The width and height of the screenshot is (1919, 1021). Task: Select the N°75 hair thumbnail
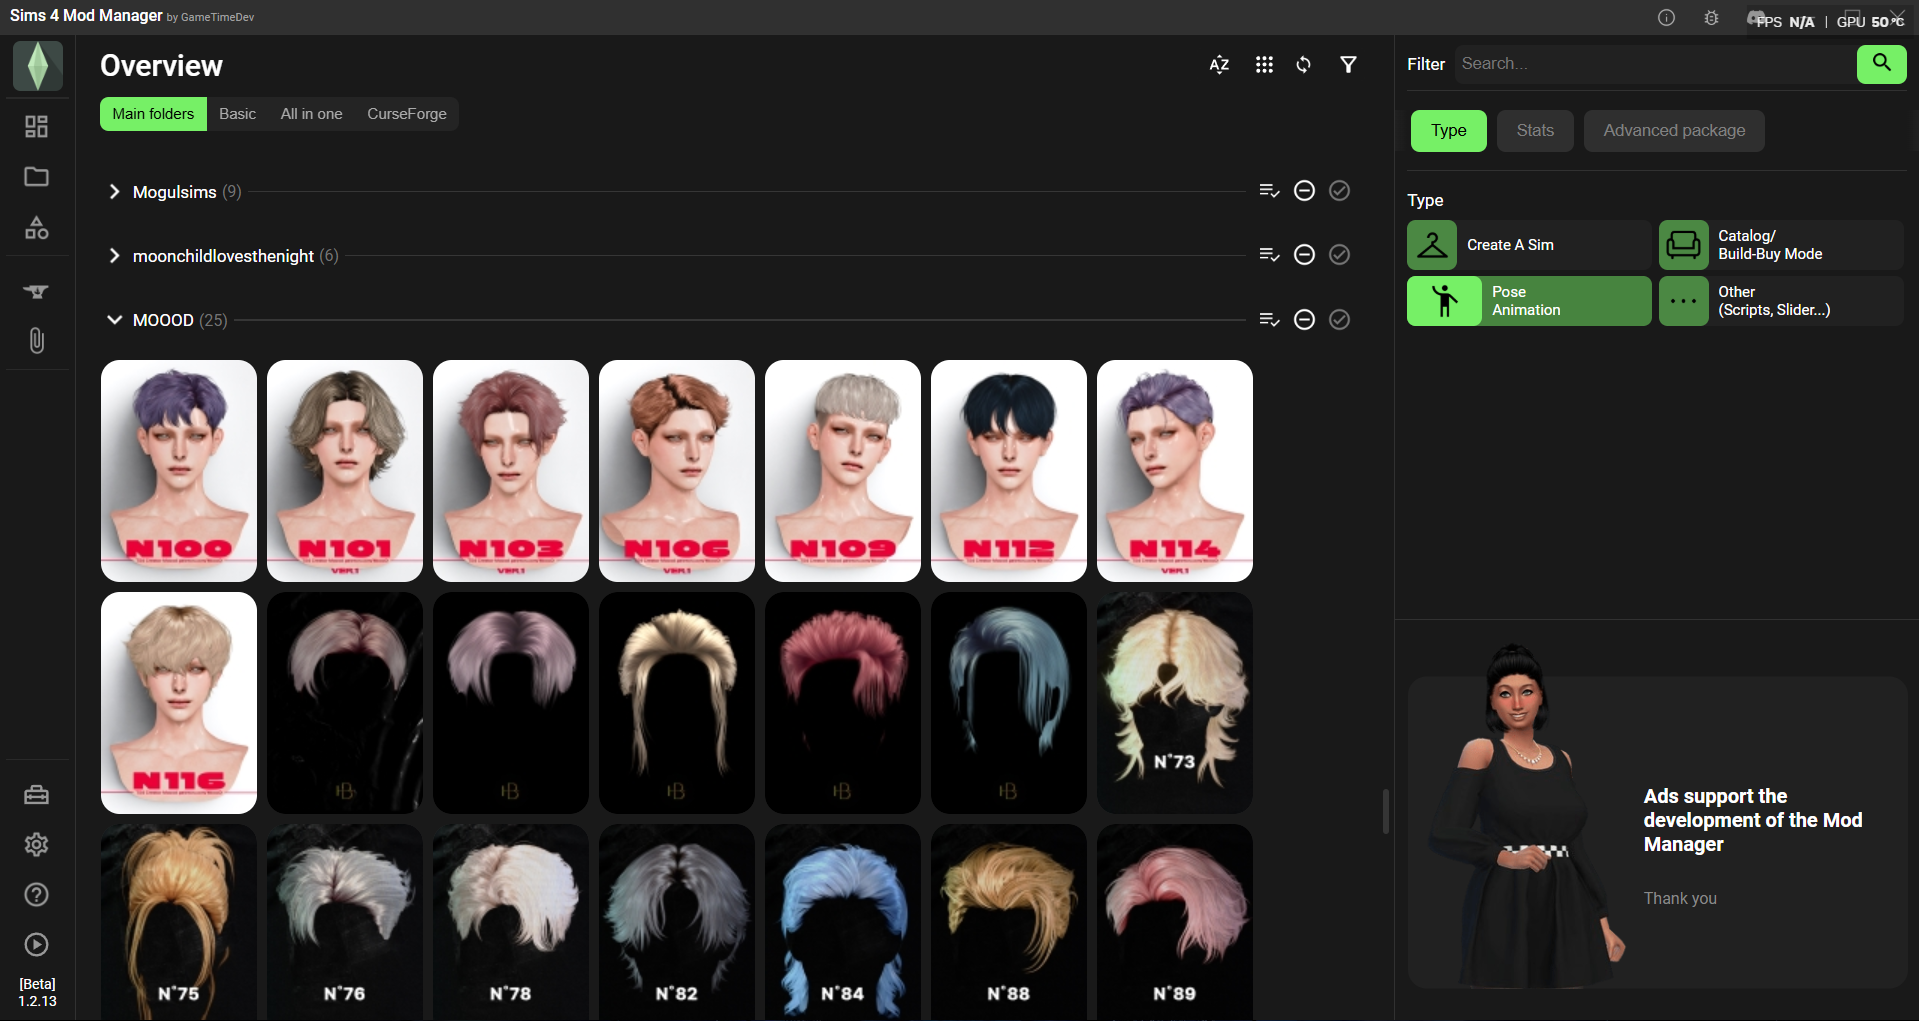(179, 922)
